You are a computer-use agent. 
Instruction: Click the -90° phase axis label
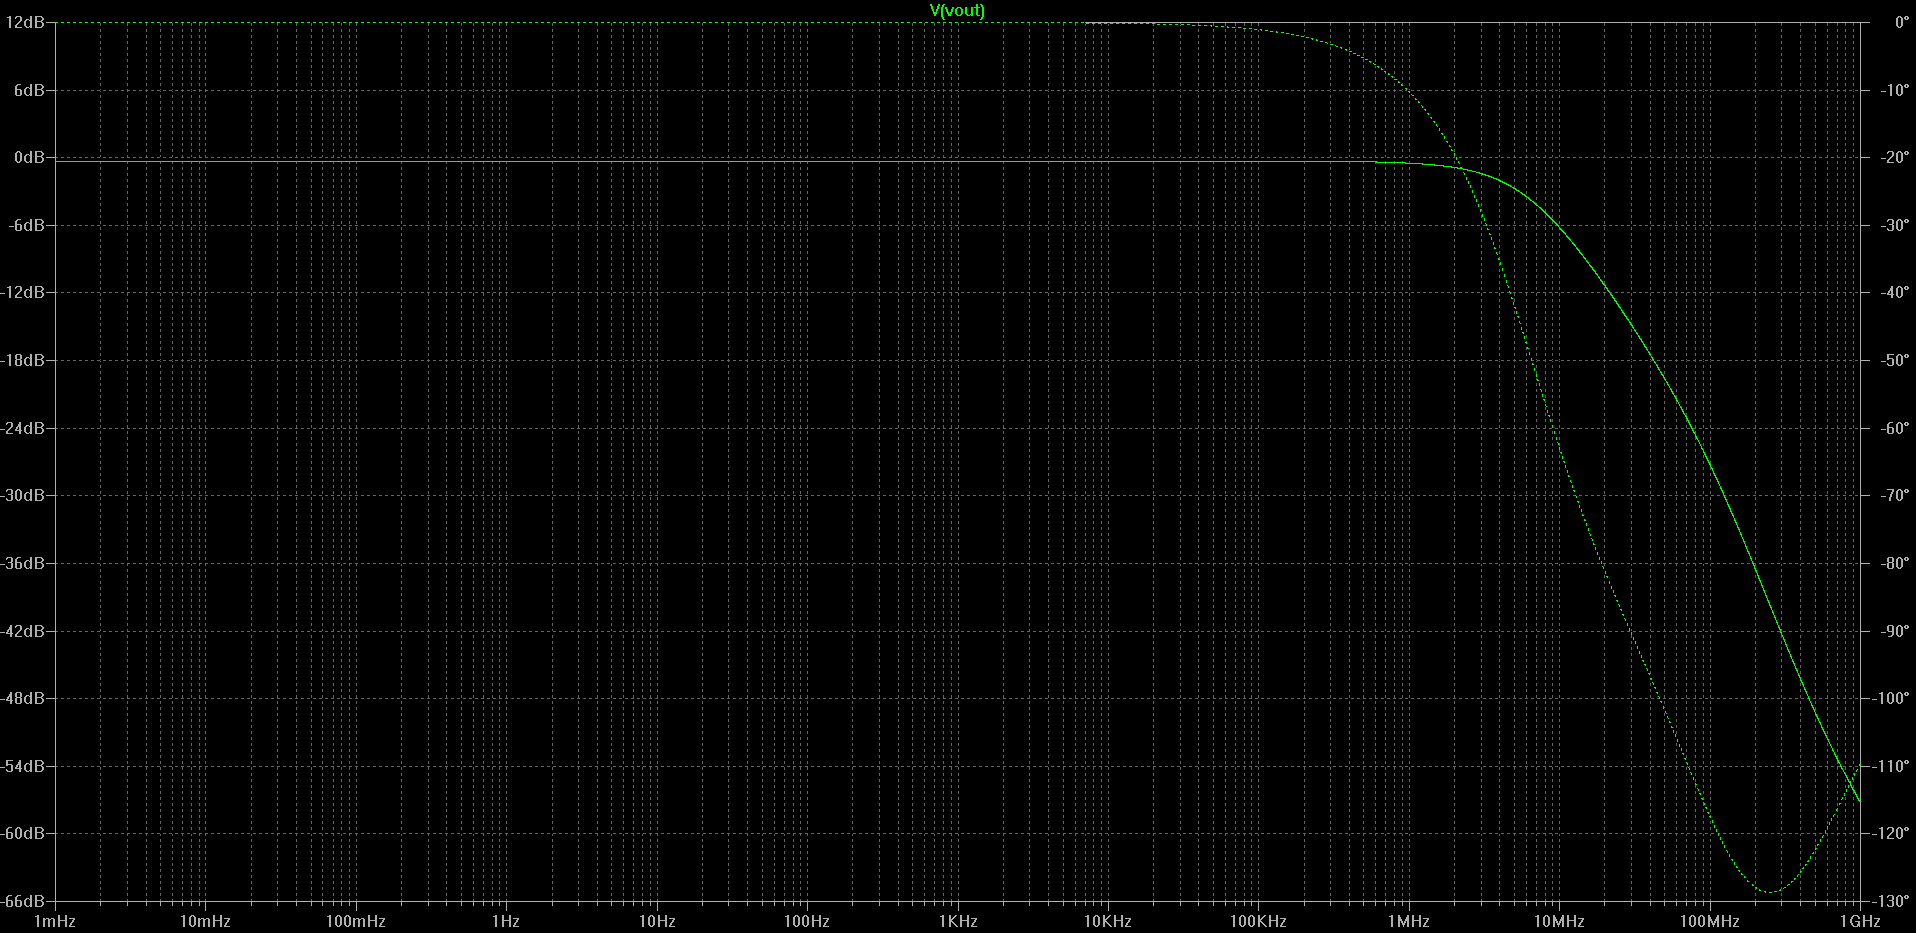click(1895, 631)
